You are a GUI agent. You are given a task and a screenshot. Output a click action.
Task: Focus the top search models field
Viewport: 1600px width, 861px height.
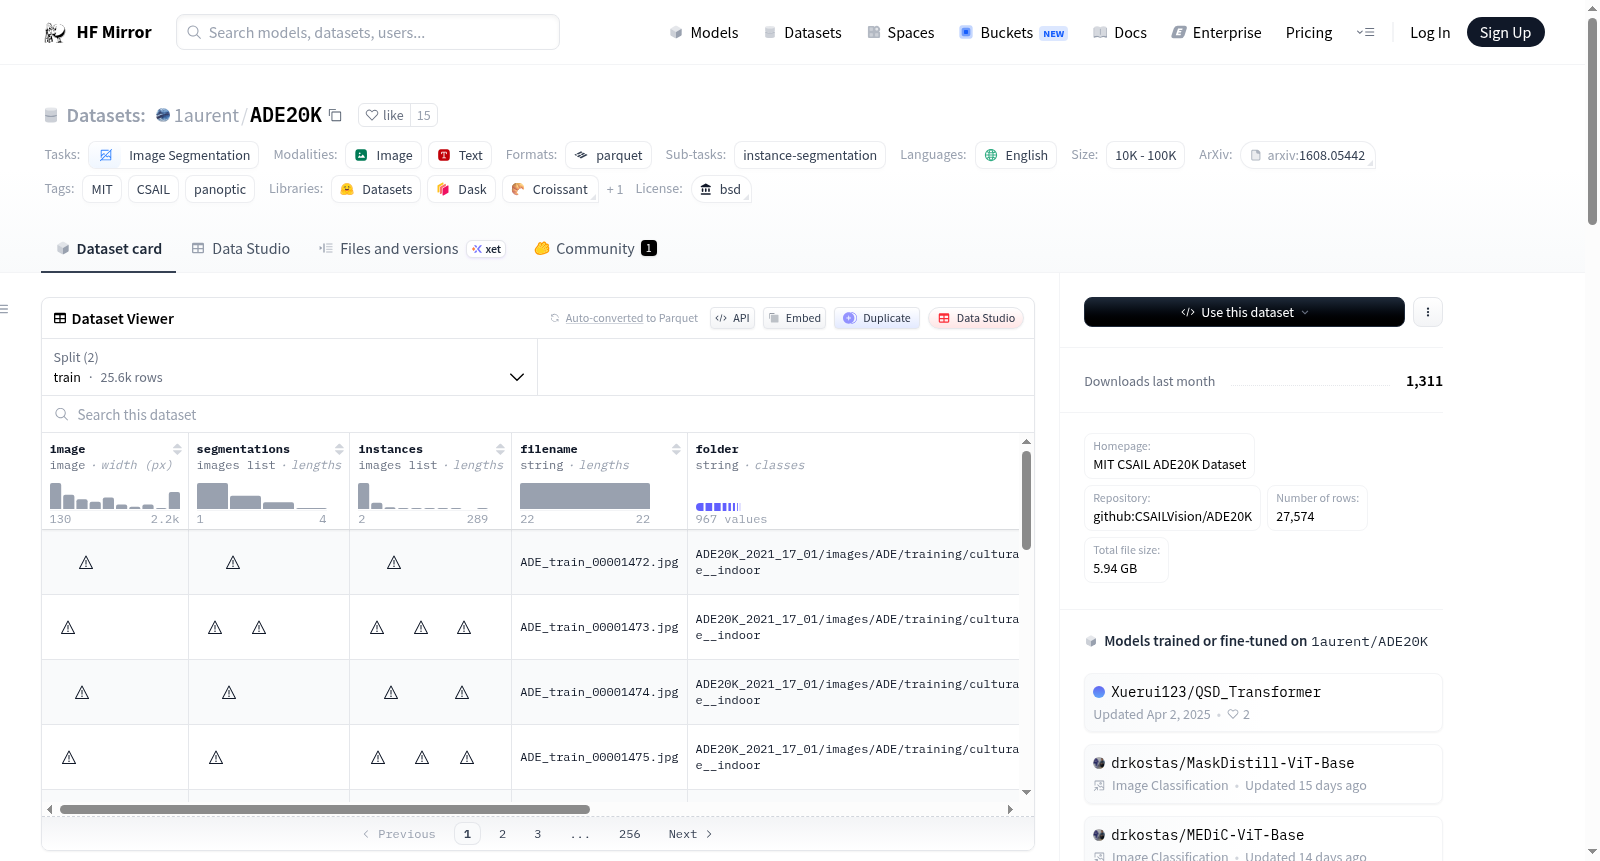(368, 32)
